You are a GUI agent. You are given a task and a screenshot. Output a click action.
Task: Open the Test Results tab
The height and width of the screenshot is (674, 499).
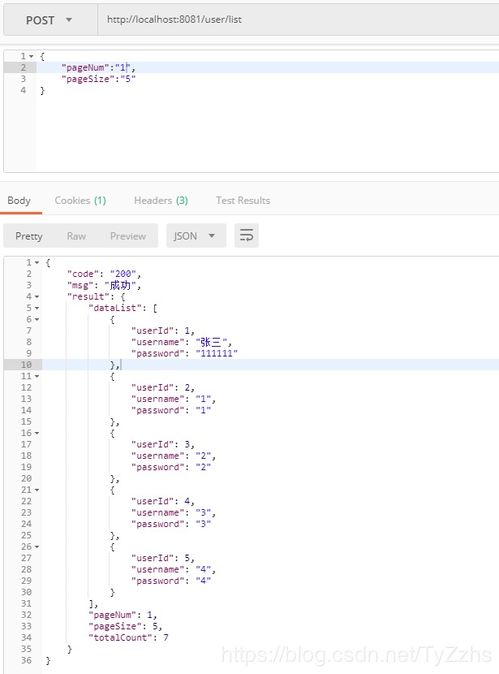[243, 200]
